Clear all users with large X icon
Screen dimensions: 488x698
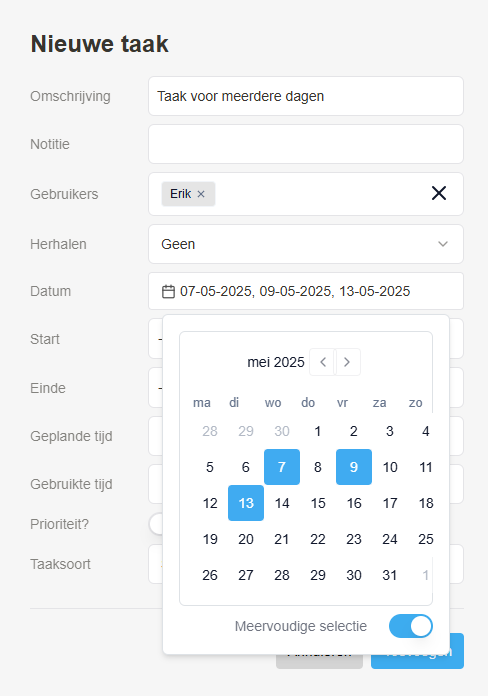[x=439, y=193]
